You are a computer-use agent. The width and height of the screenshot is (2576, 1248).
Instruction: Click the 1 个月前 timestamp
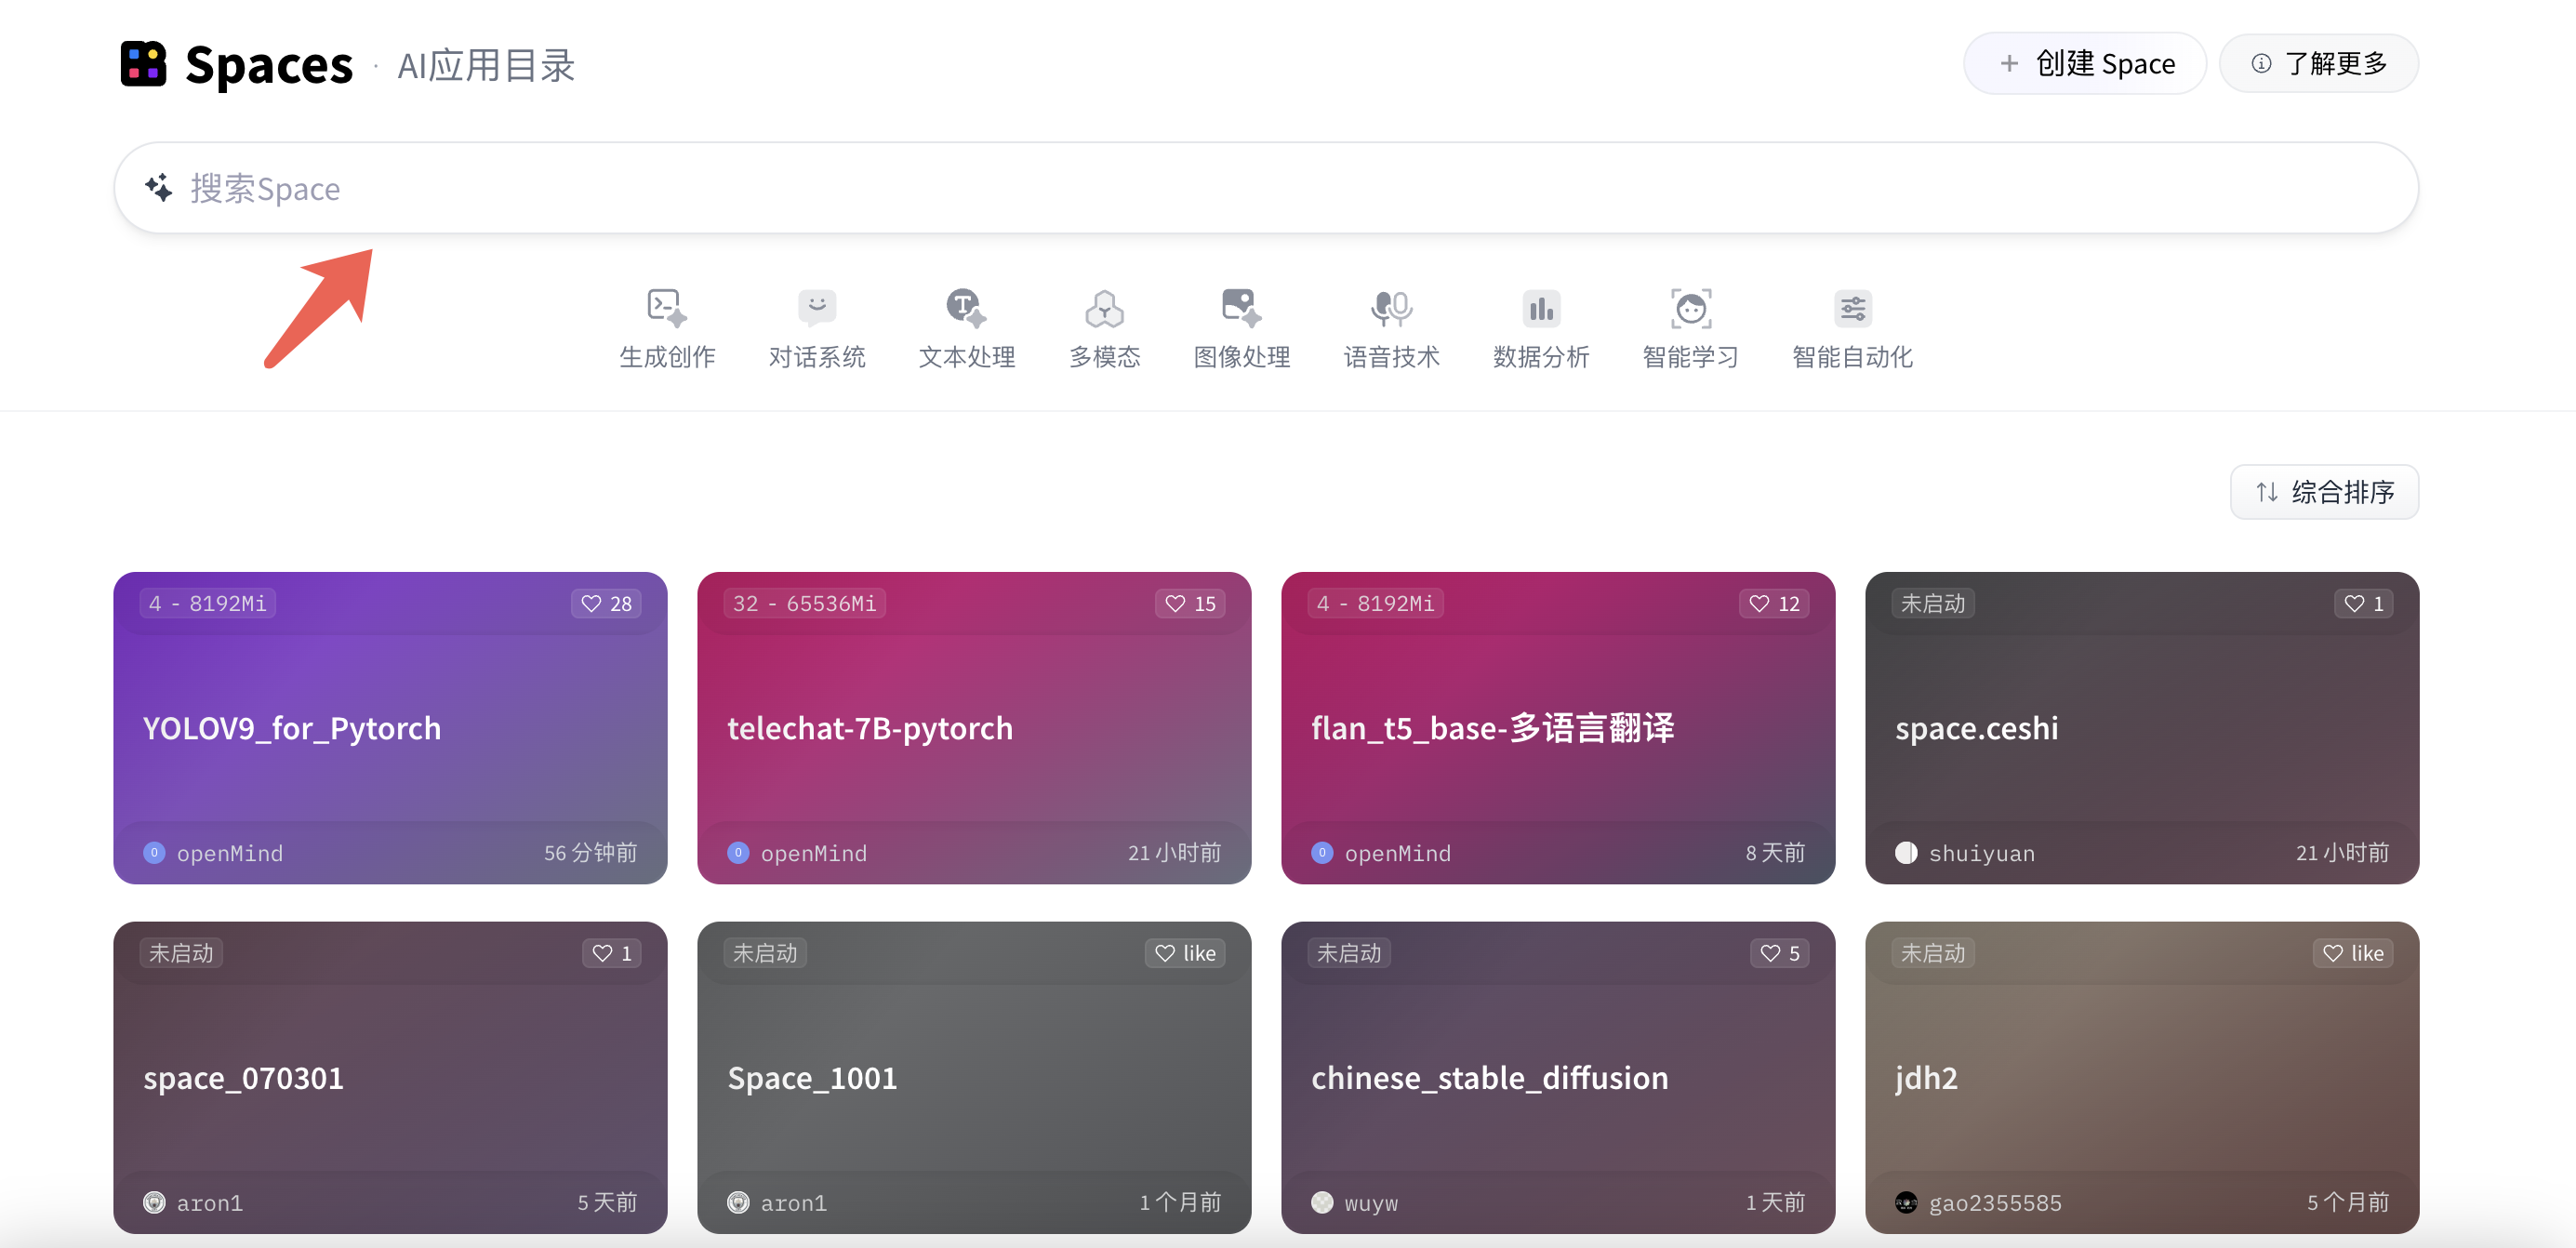(x=1180, y=1203)
